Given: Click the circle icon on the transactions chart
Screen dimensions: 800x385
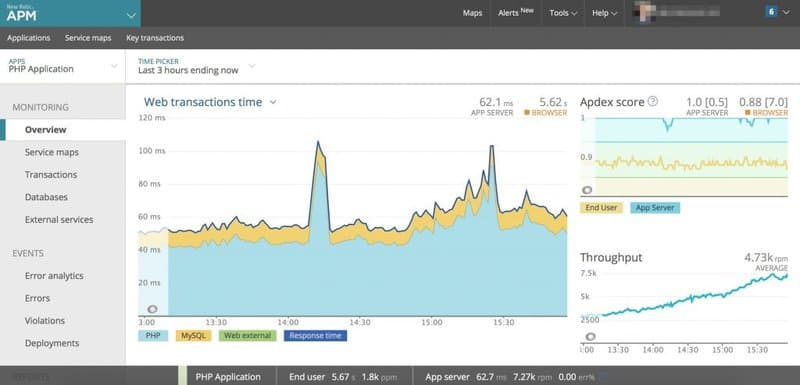Looking at the screenshot, I should point(152,309).
